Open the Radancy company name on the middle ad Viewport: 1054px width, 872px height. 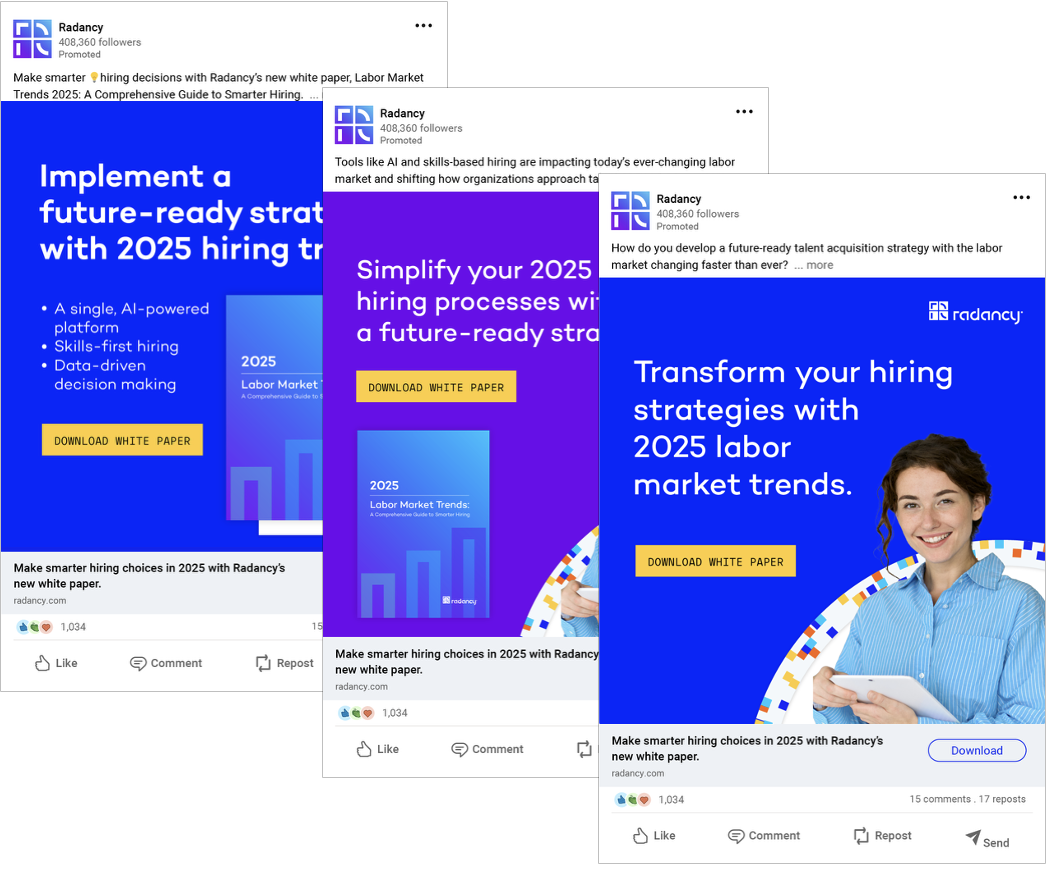click(402, 113)
